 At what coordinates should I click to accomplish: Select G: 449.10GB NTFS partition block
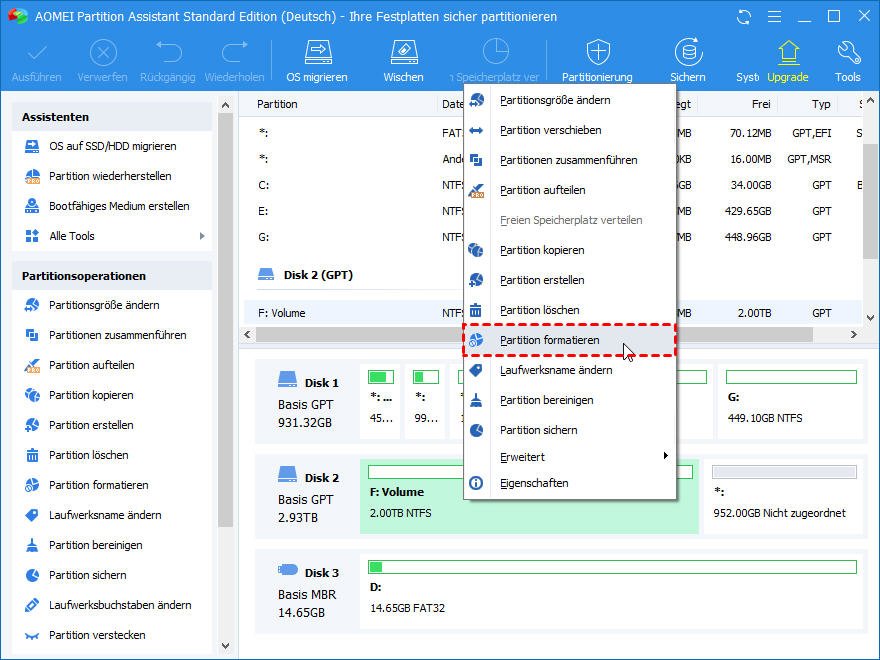pyautogui.click(x=790, y=401)
